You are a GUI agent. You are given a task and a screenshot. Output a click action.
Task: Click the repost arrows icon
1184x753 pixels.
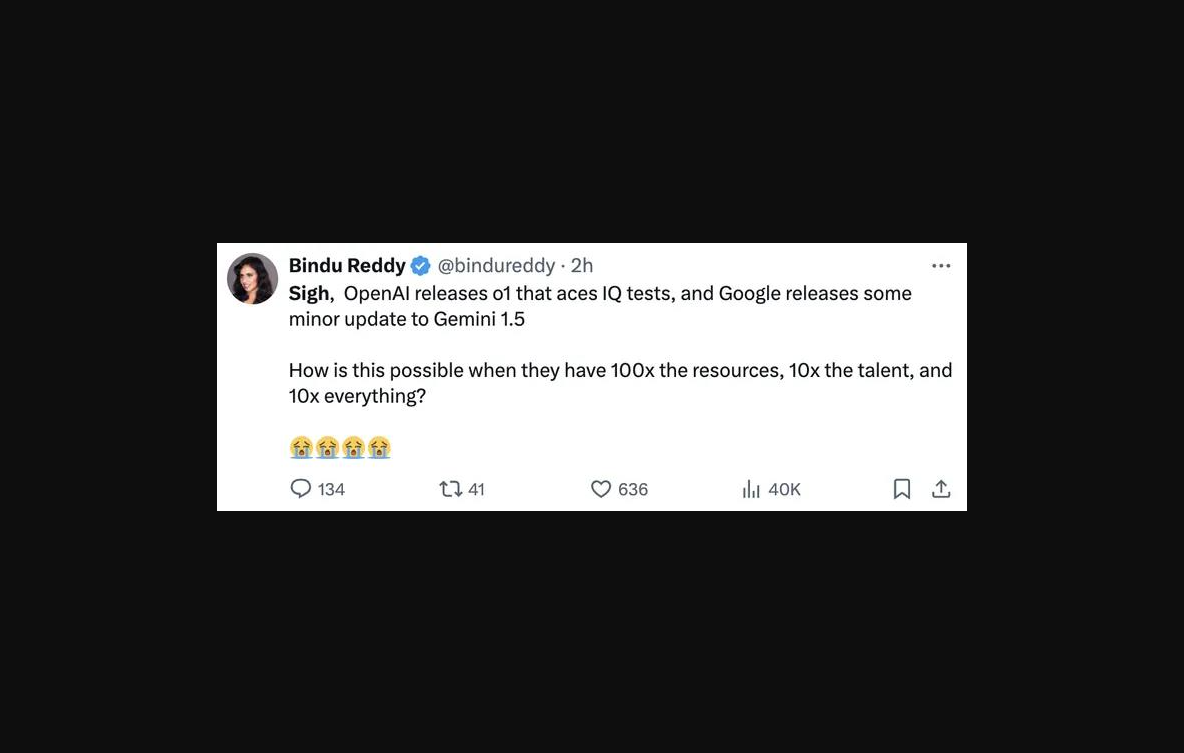pyautogui.click(x=451, y=489)
